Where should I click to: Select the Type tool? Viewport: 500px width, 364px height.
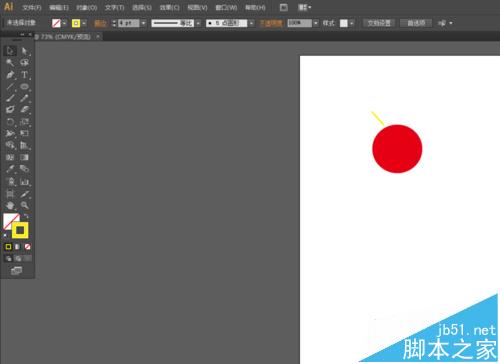tap(24, 75)
